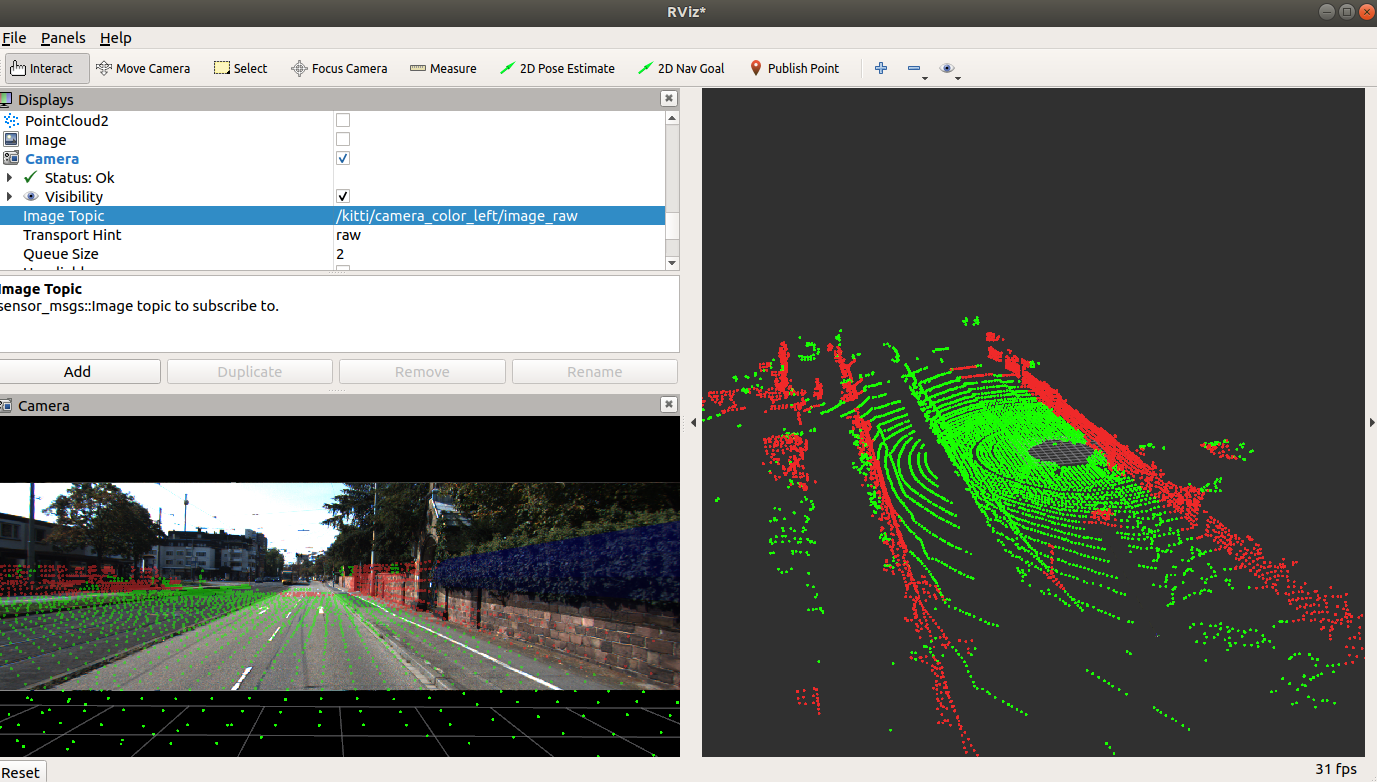The height and width of the screenshot is (782, 1377).
Task: Click the Camera panel title icon
Action: (x=6, y=405)
